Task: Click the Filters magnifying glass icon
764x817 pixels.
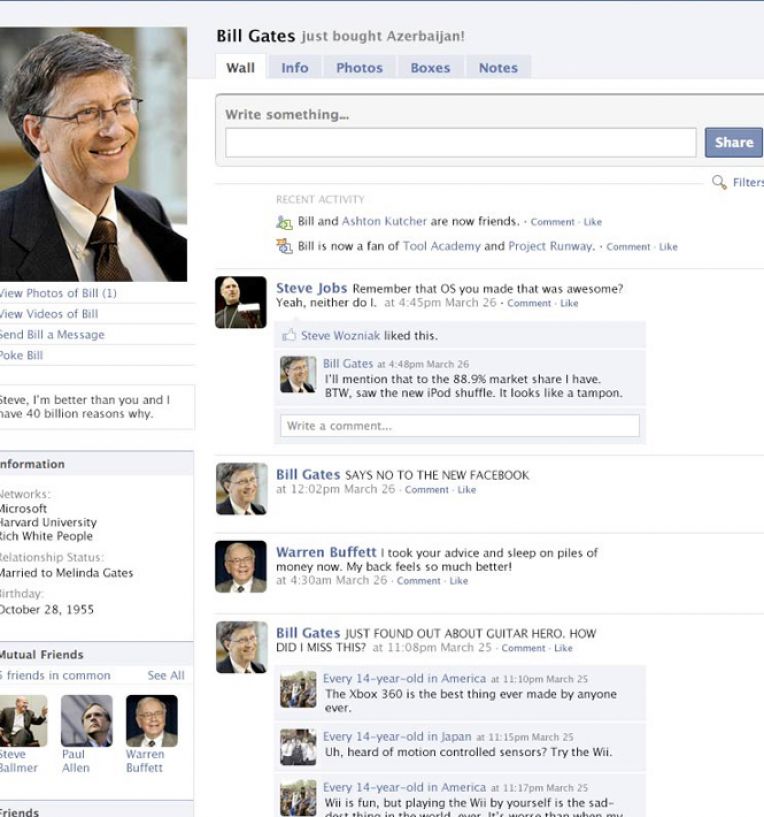Action: [719, 182]
